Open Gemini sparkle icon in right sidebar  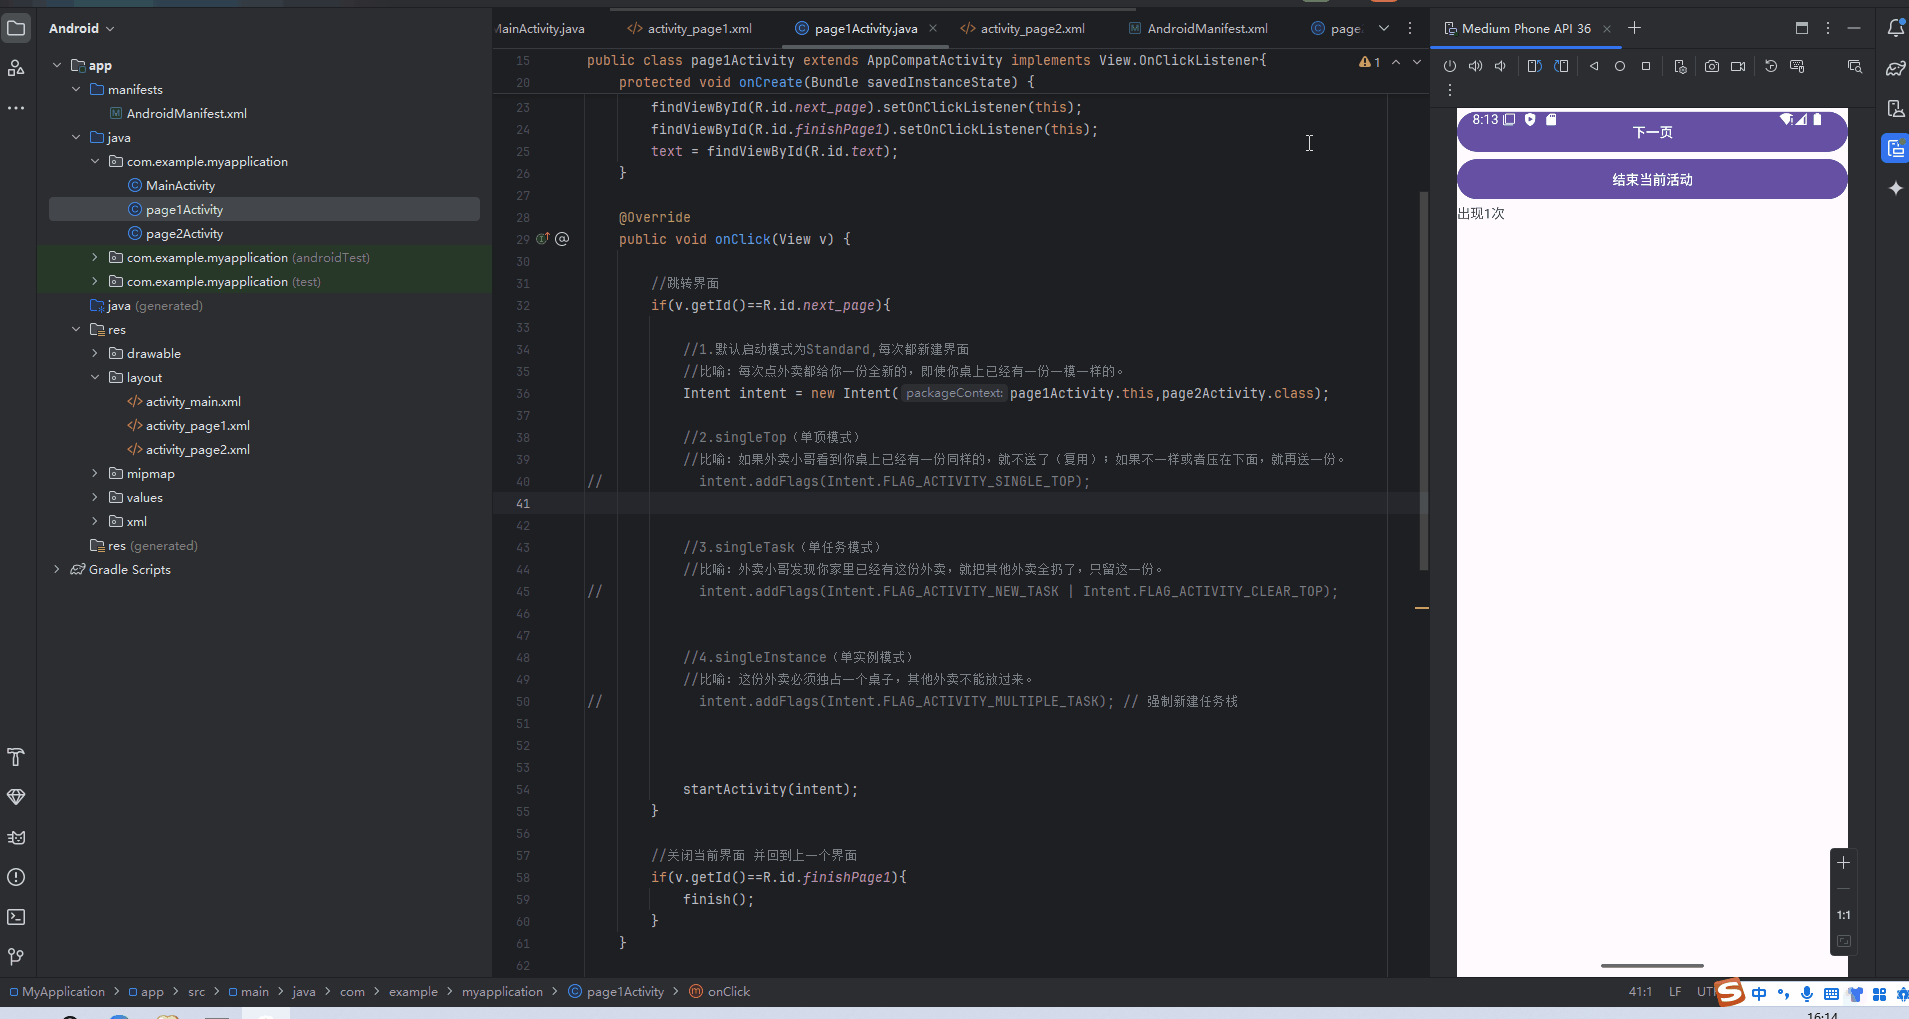[x=1895, y=188]
